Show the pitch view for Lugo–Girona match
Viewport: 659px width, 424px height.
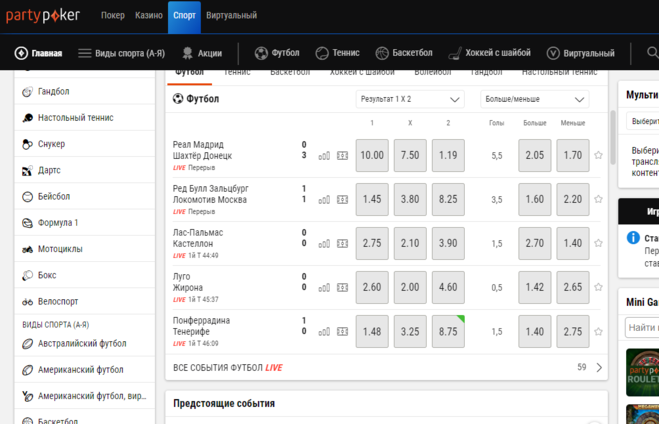click(x=343, y=288)
